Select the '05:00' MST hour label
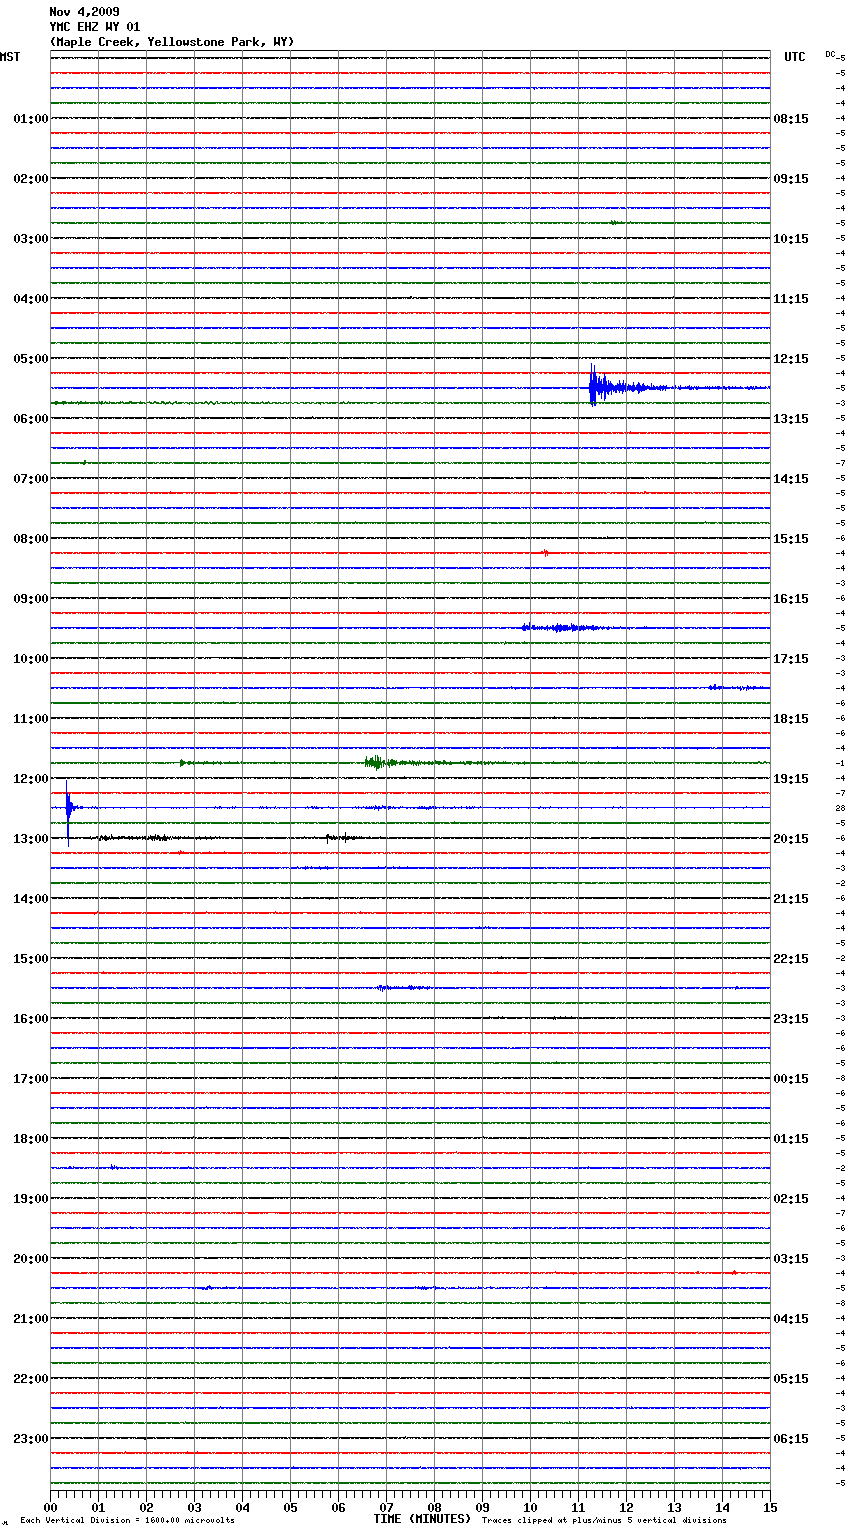This screenshot has height=1534, width=850. pyautogui.click(x=31, y=359)
